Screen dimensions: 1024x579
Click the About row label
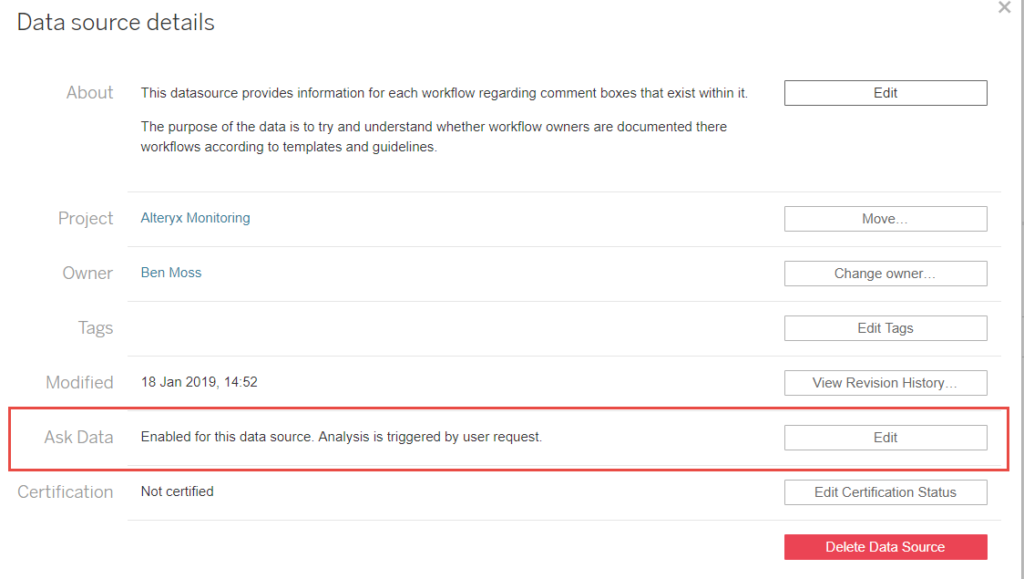(89, 93)
